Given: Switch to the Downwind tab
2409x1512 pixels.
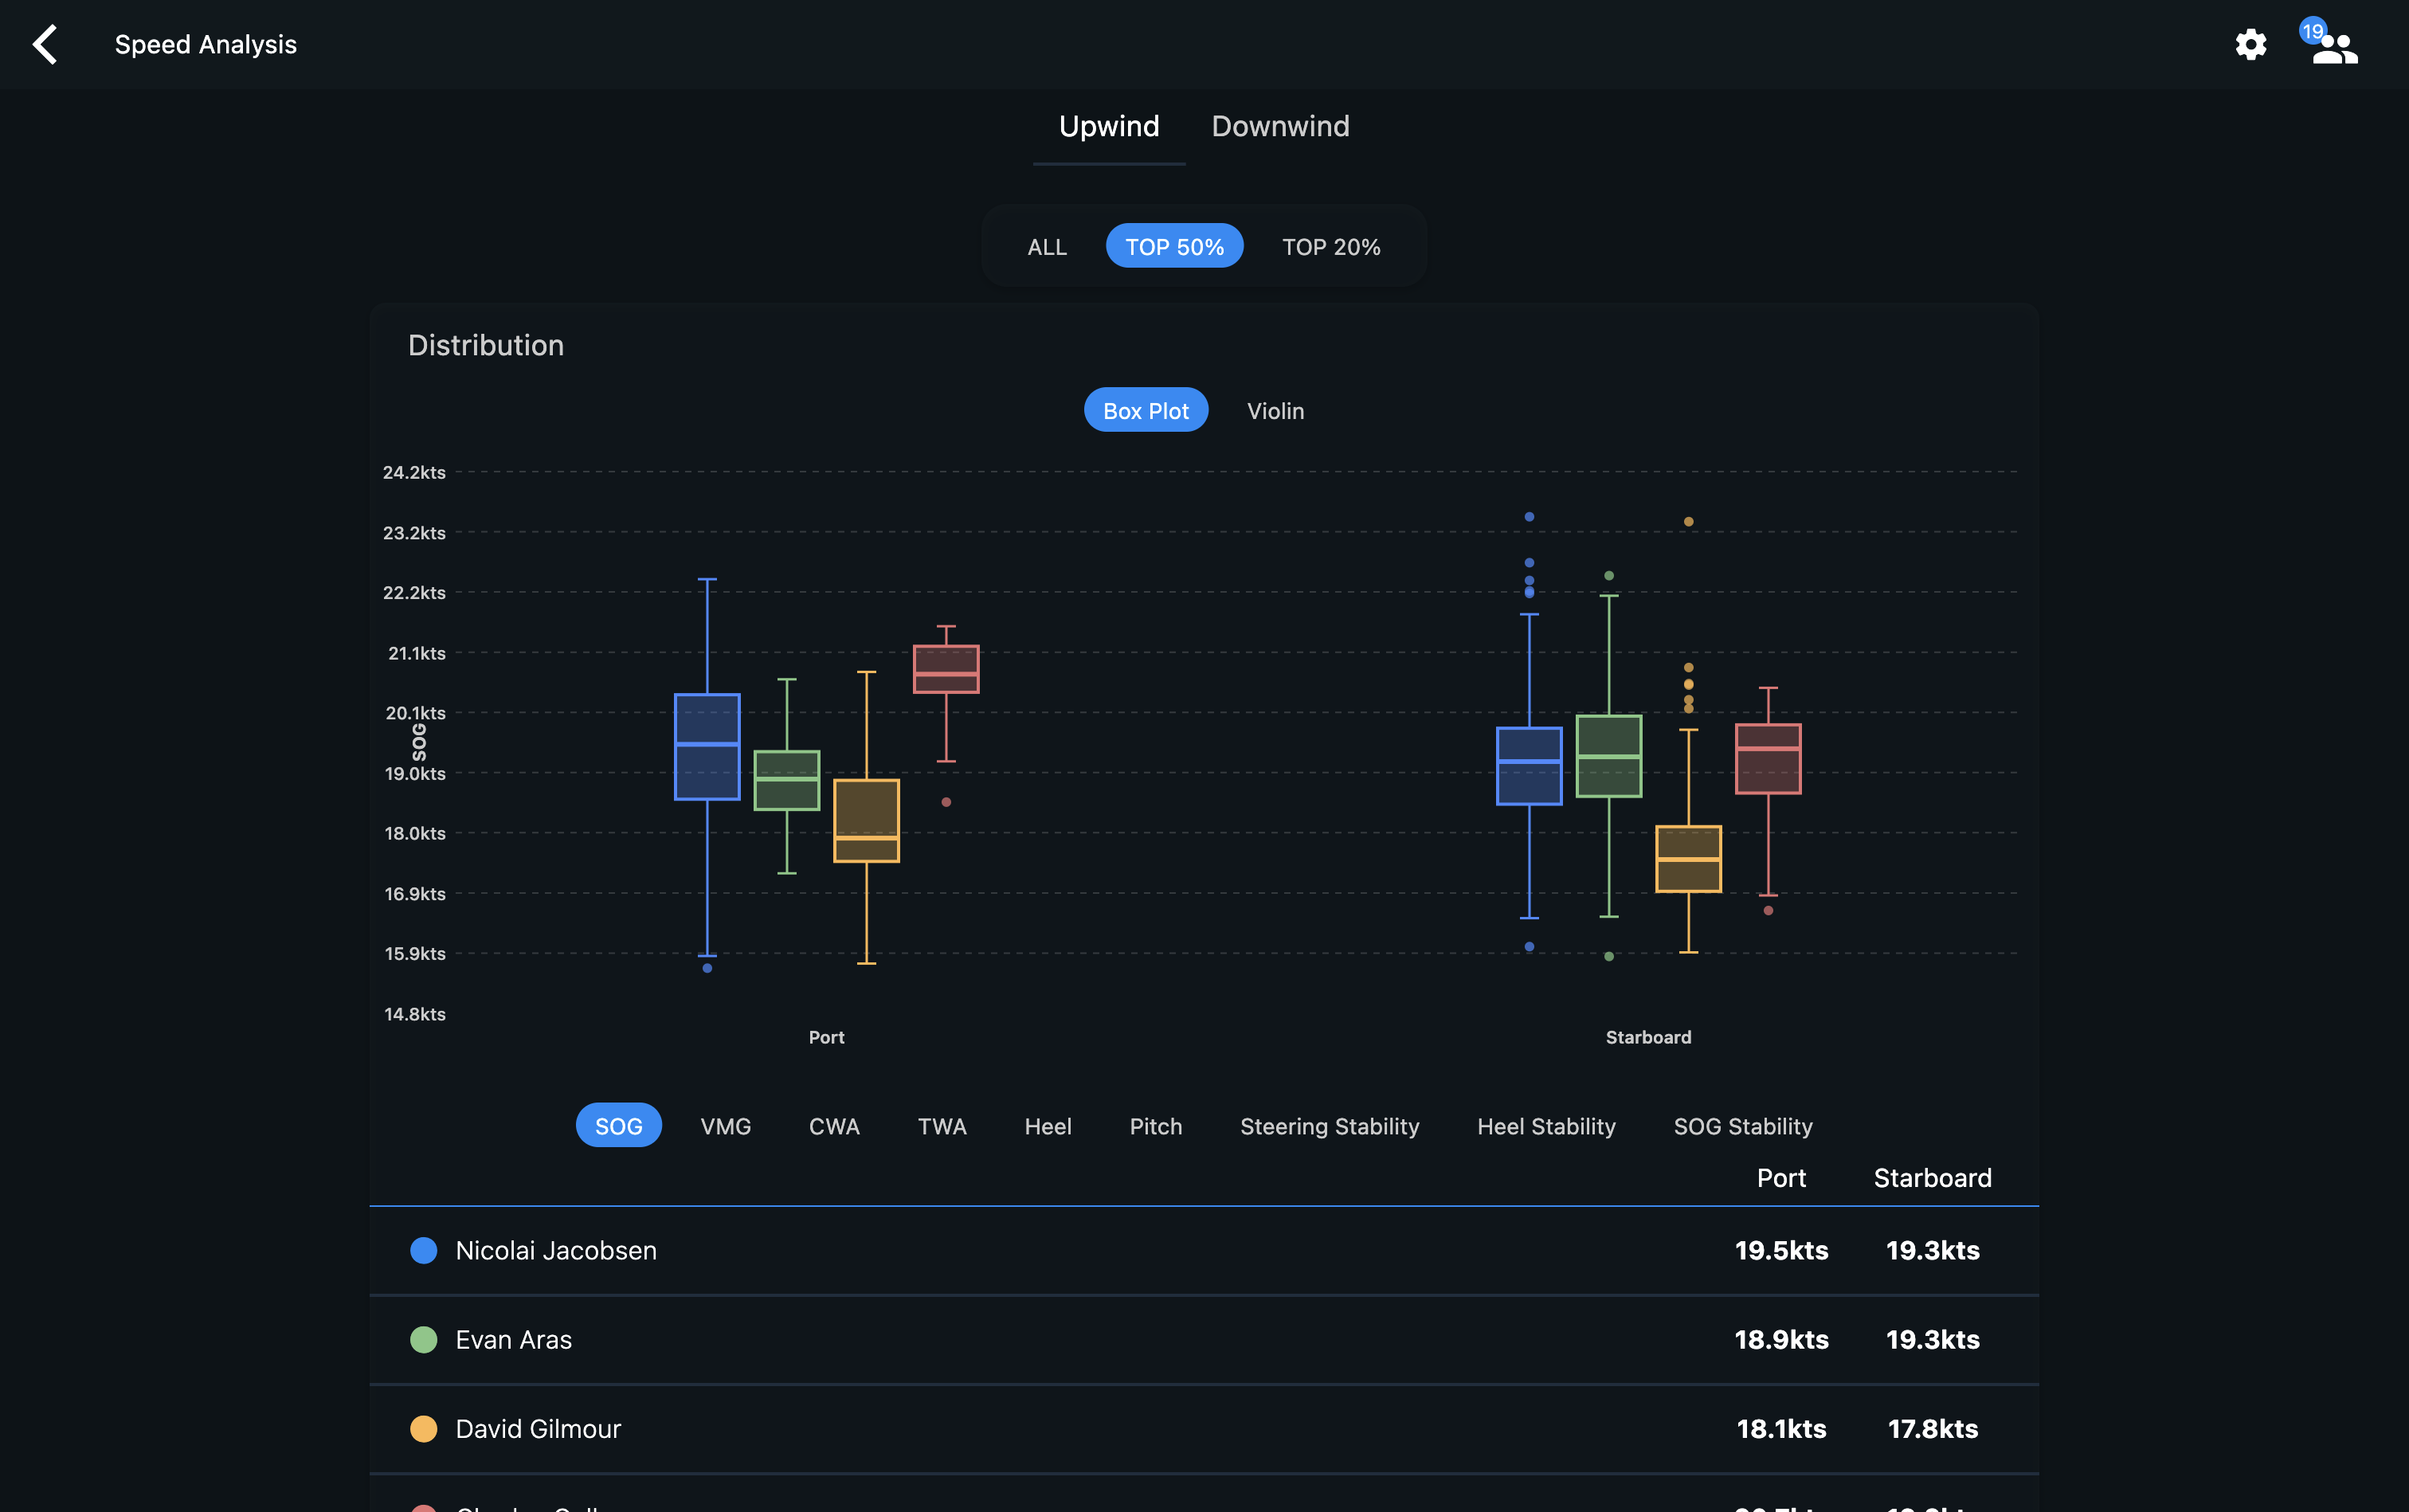Looking at the screenshot, I should click(x=1280, y=126).
